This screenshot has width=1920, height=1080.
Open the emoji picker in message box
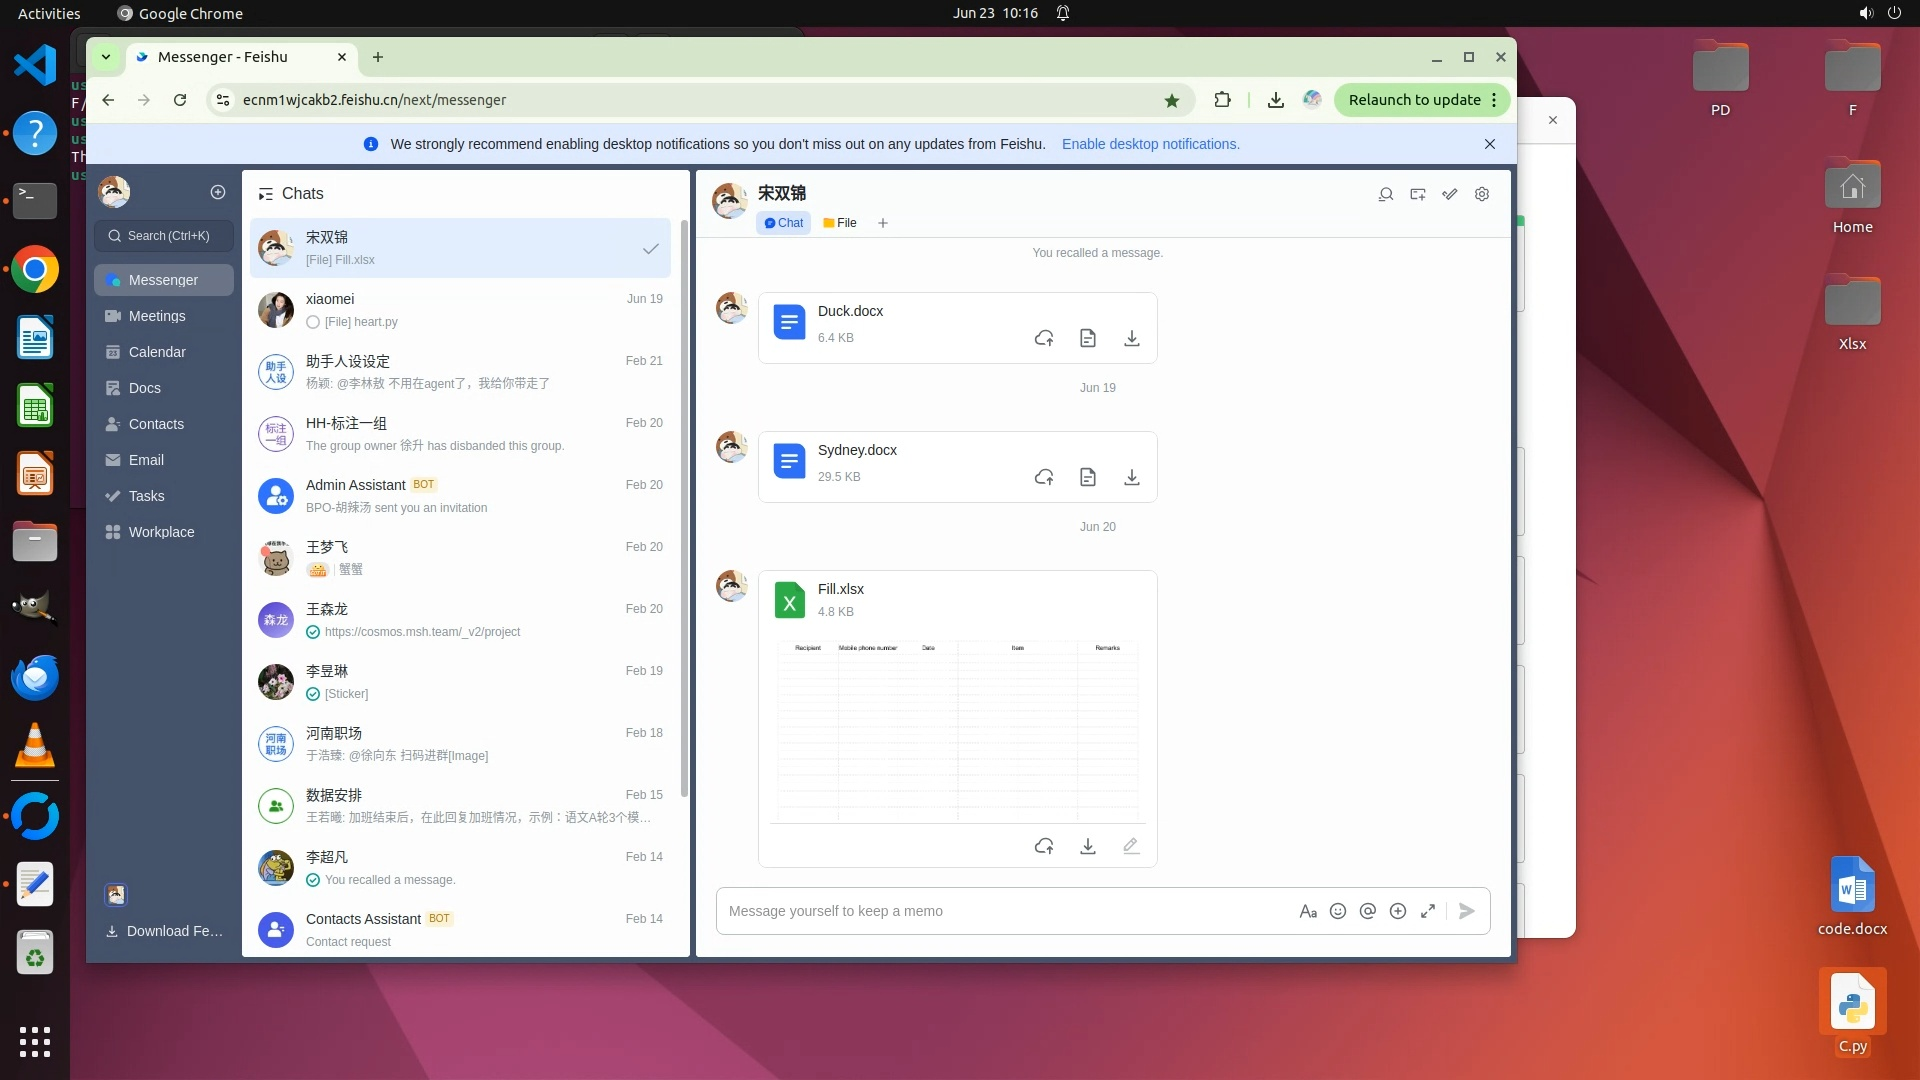point(1338,911)
